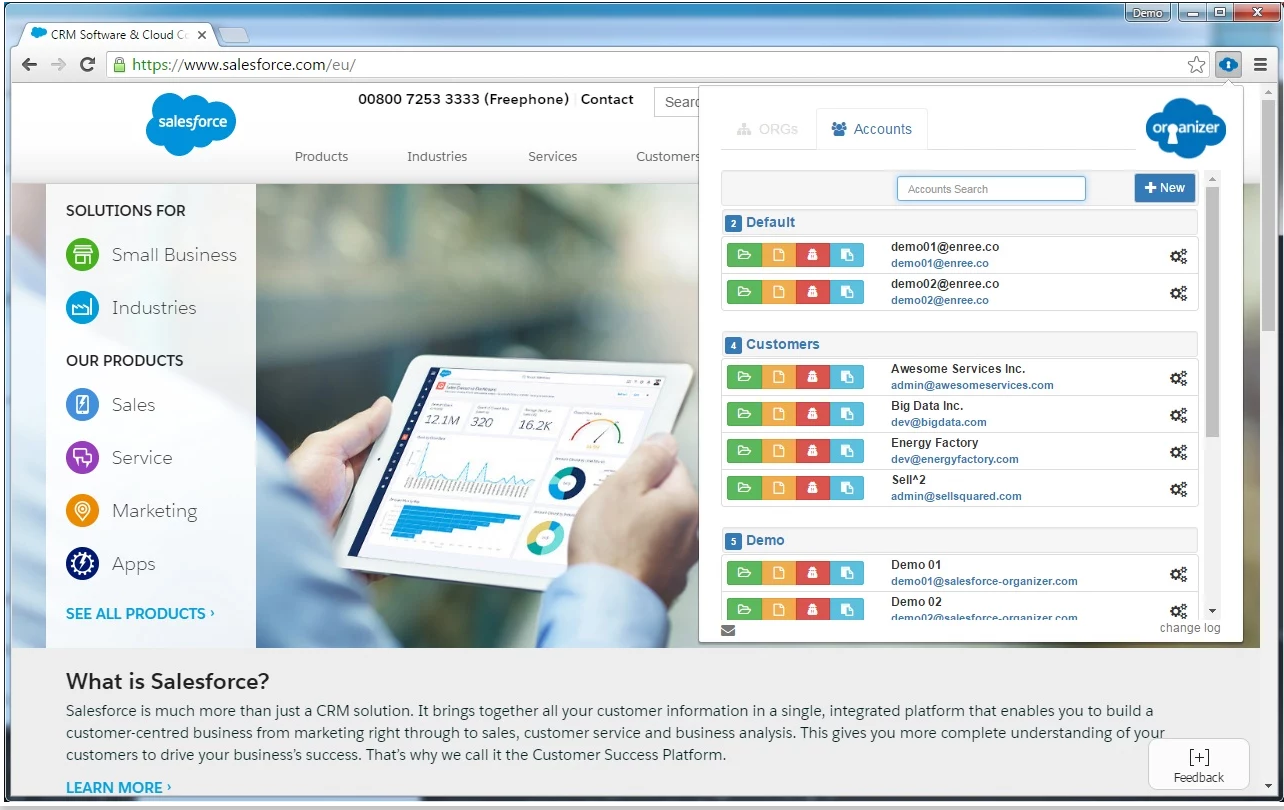This screenshot has height=810, width=1284.
Task: Open the Service product link
Action: coord(142,458)
